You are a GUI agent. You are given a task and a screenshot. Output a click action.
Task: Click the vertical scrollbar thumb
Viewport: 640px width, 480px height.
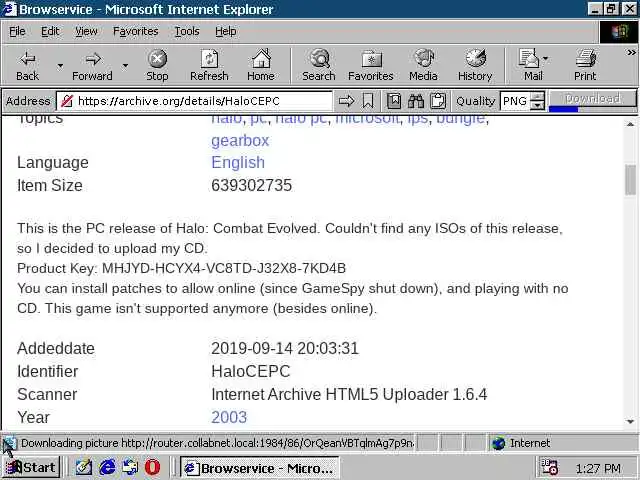[630, 180]
